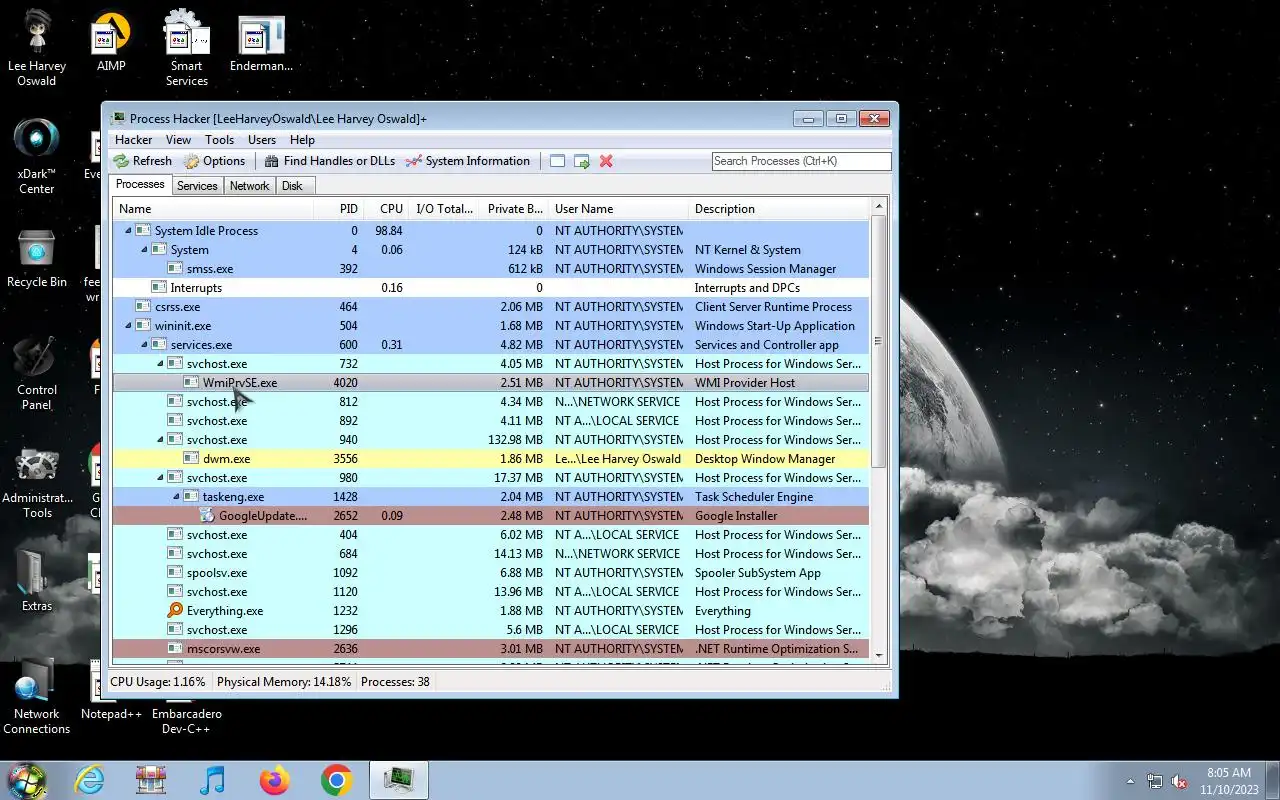Click the Process Hacker taskbar button
1280x800 pixels.
click(x=399, y=780)
